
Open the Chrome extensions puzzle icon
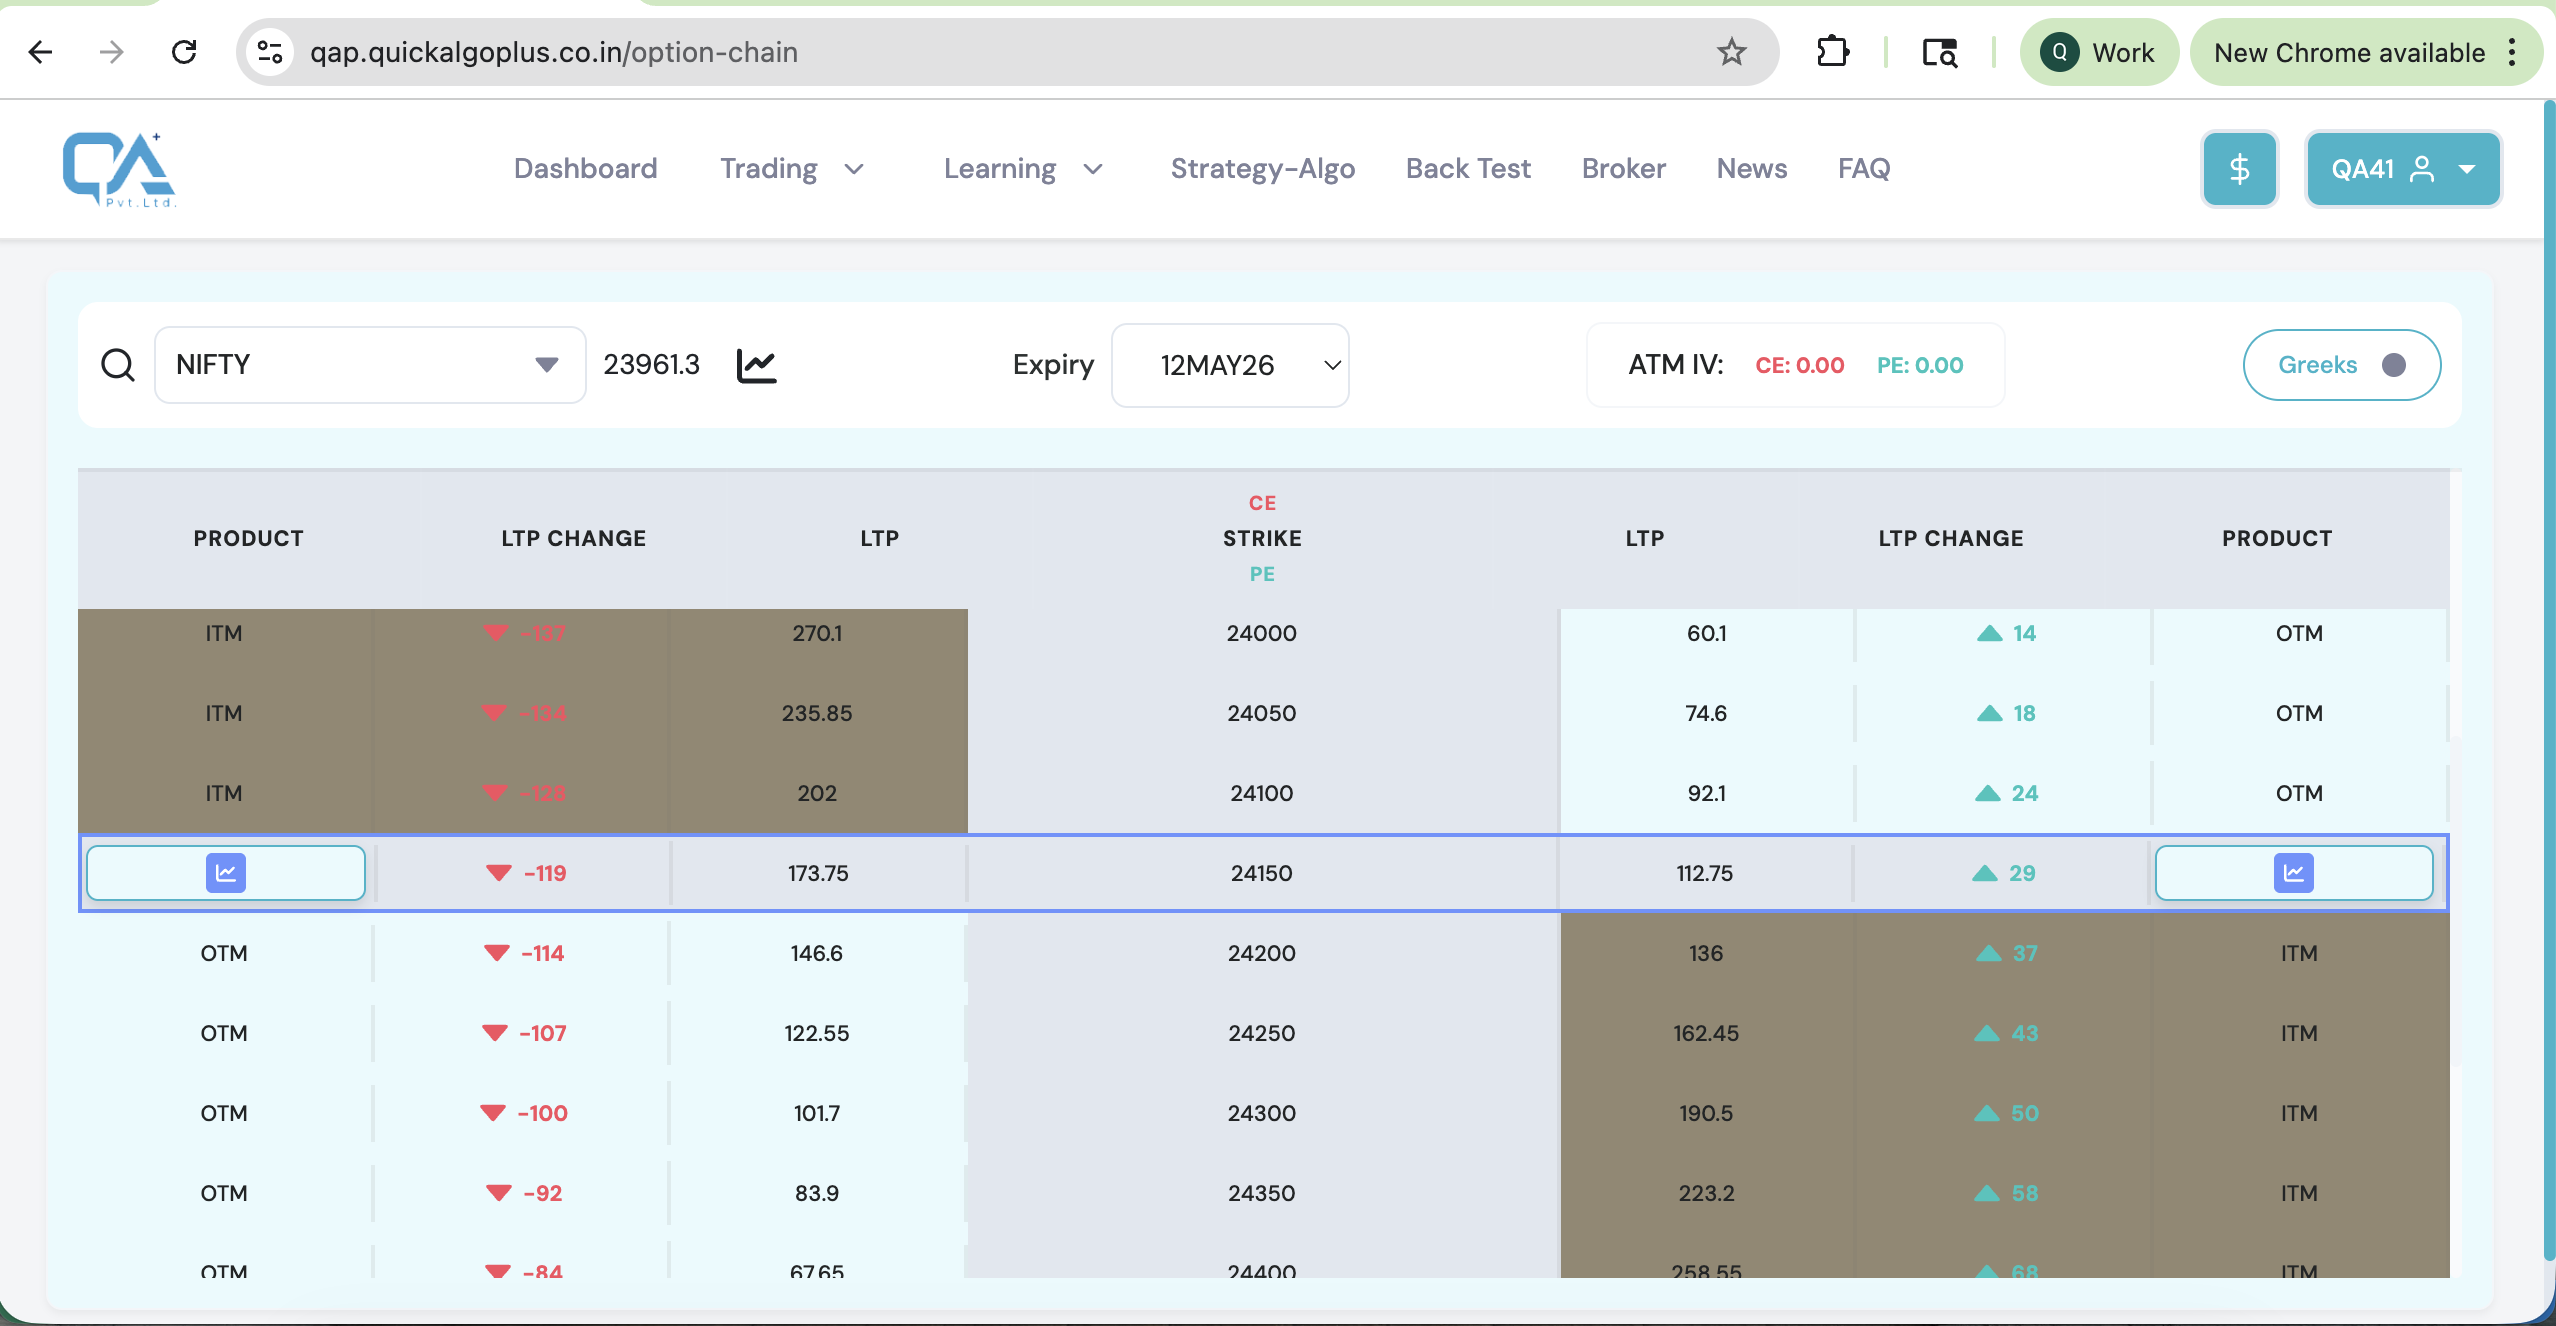pyautogui.click(x=1832, y=52)
